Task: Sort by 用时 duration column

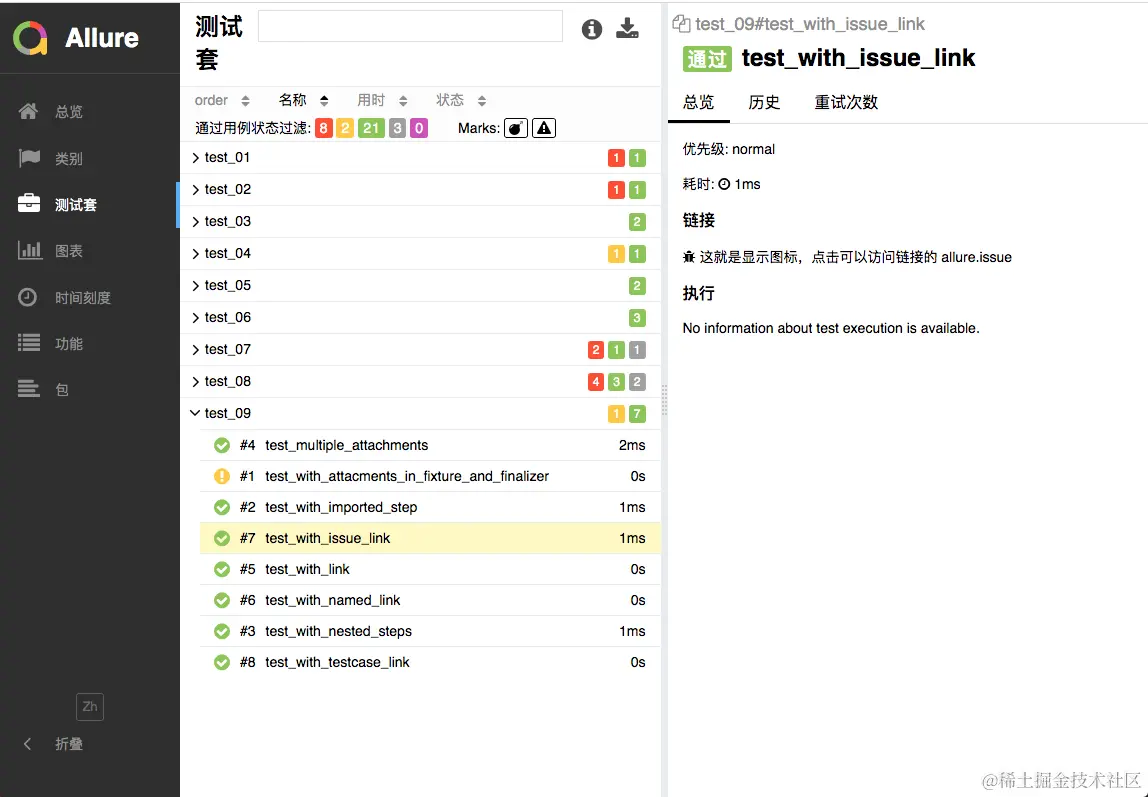Action: [x=382, y=100]
